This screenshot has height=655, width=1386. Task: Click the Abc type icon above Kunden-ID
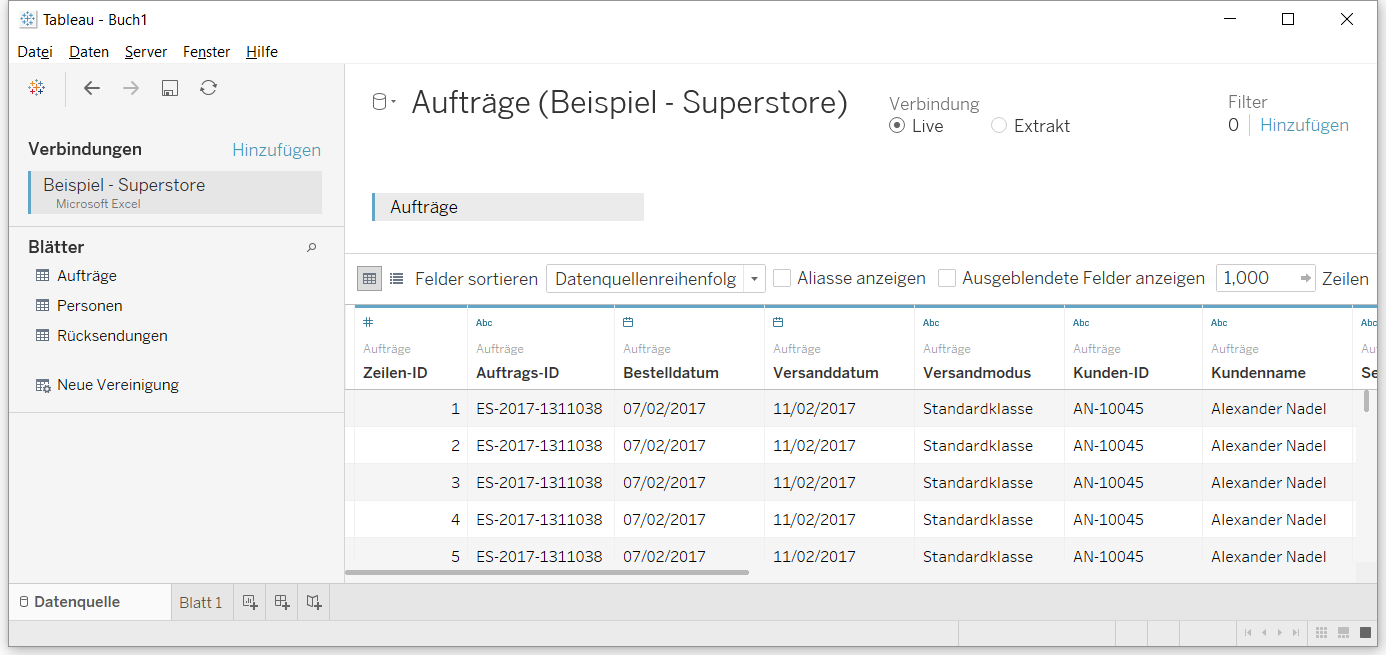[1081, 323]
